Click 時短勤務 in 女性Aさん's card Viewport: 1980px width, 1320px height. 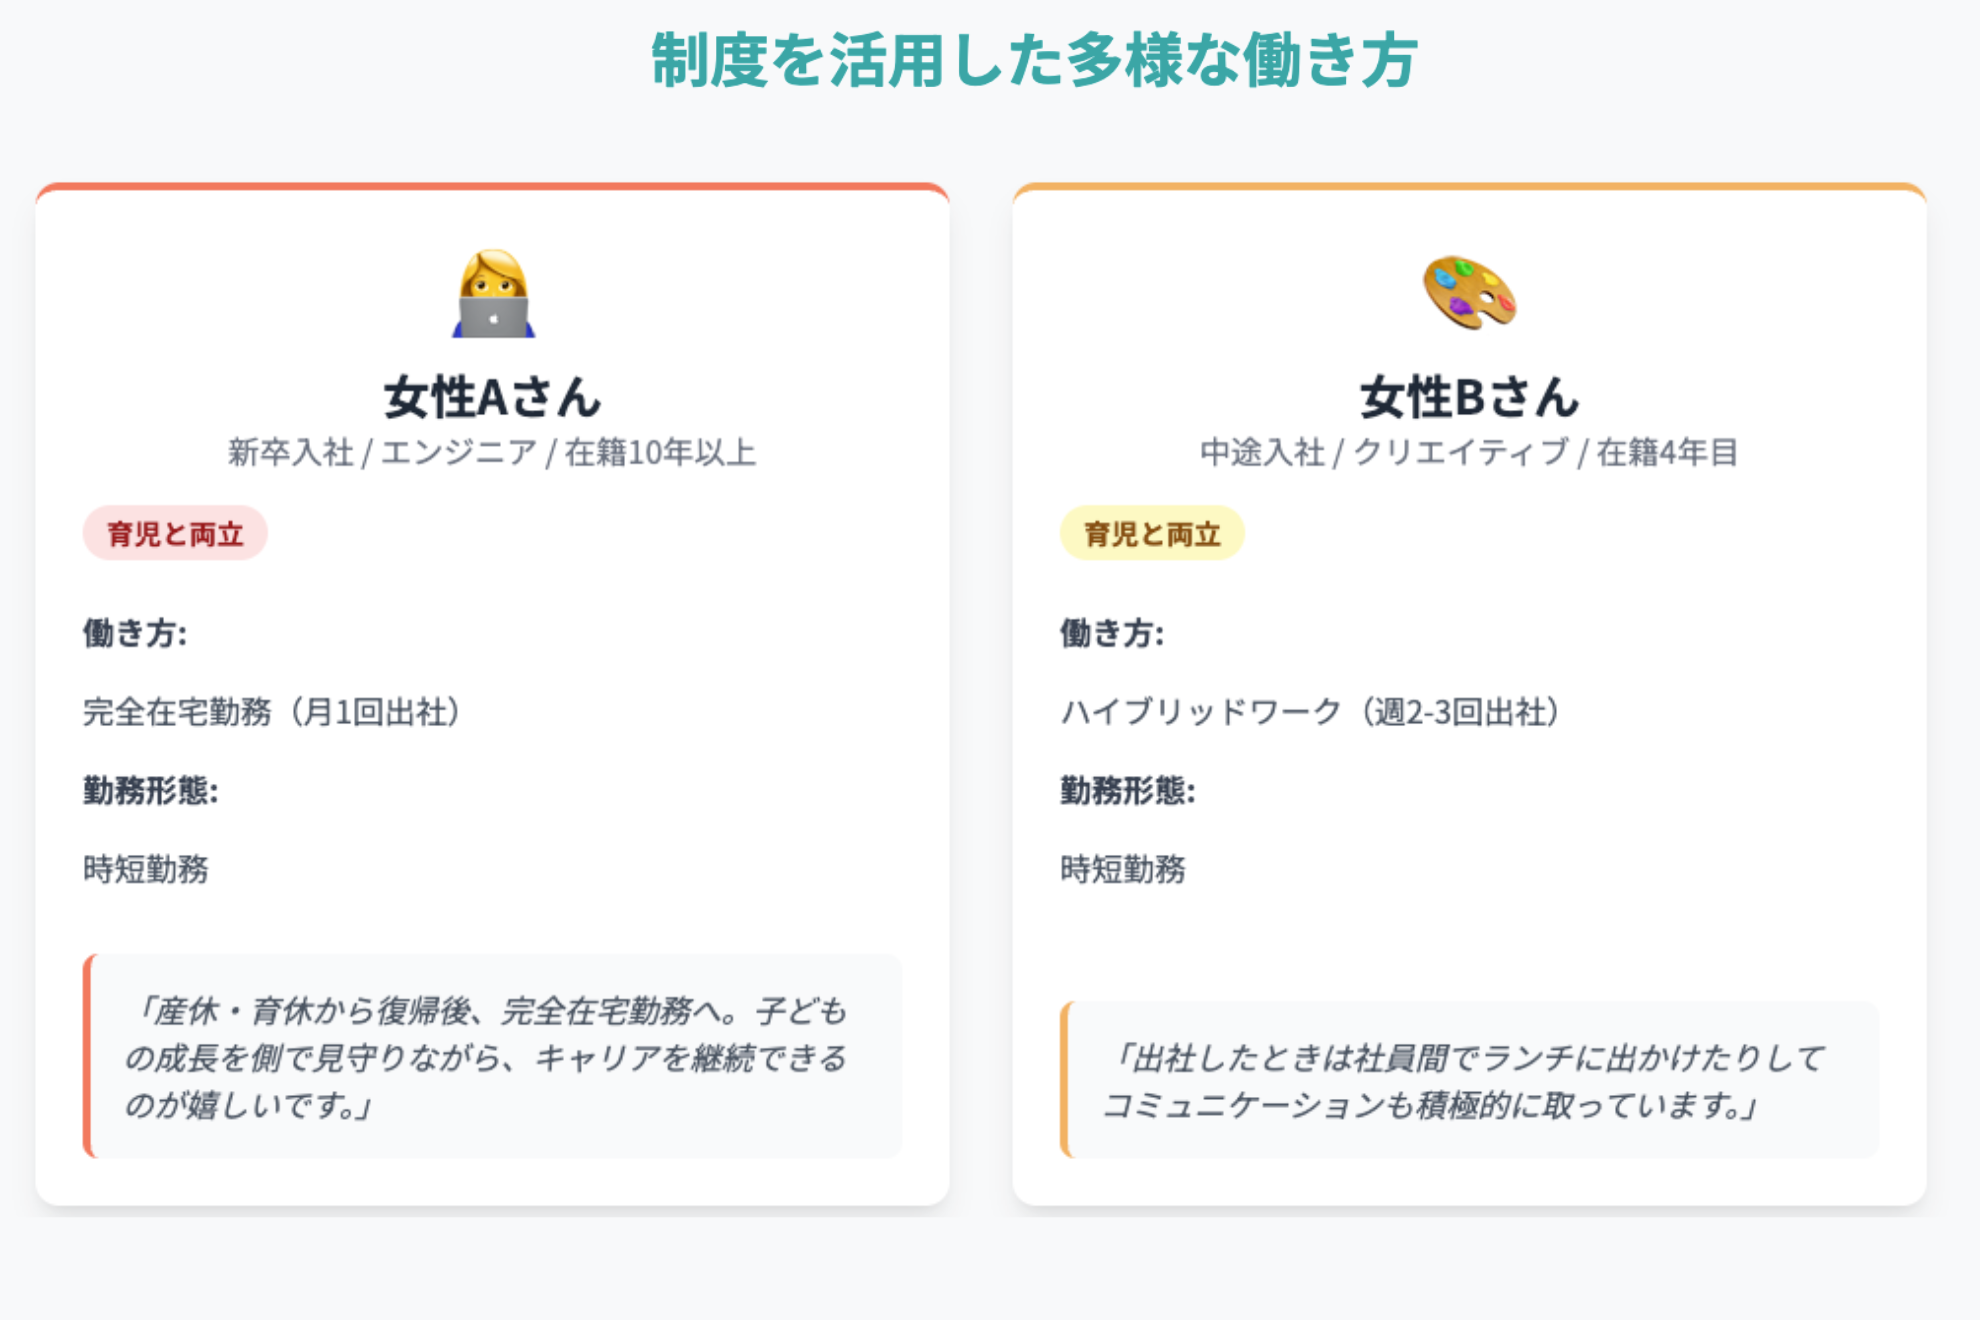tap(146, 869)
